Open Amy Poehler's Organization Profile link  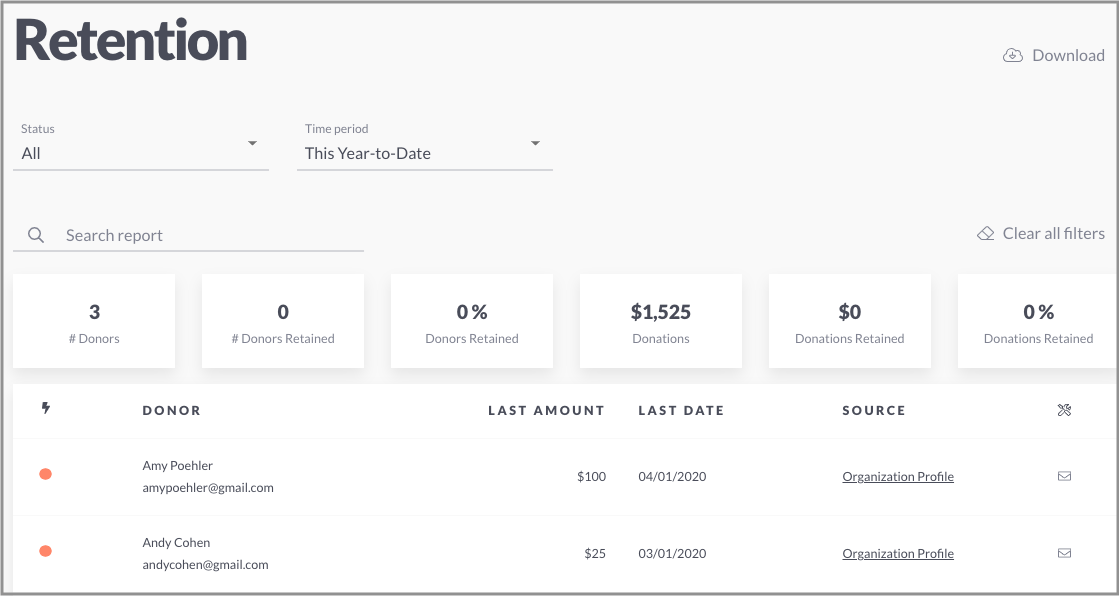click(x=898, y=477)
